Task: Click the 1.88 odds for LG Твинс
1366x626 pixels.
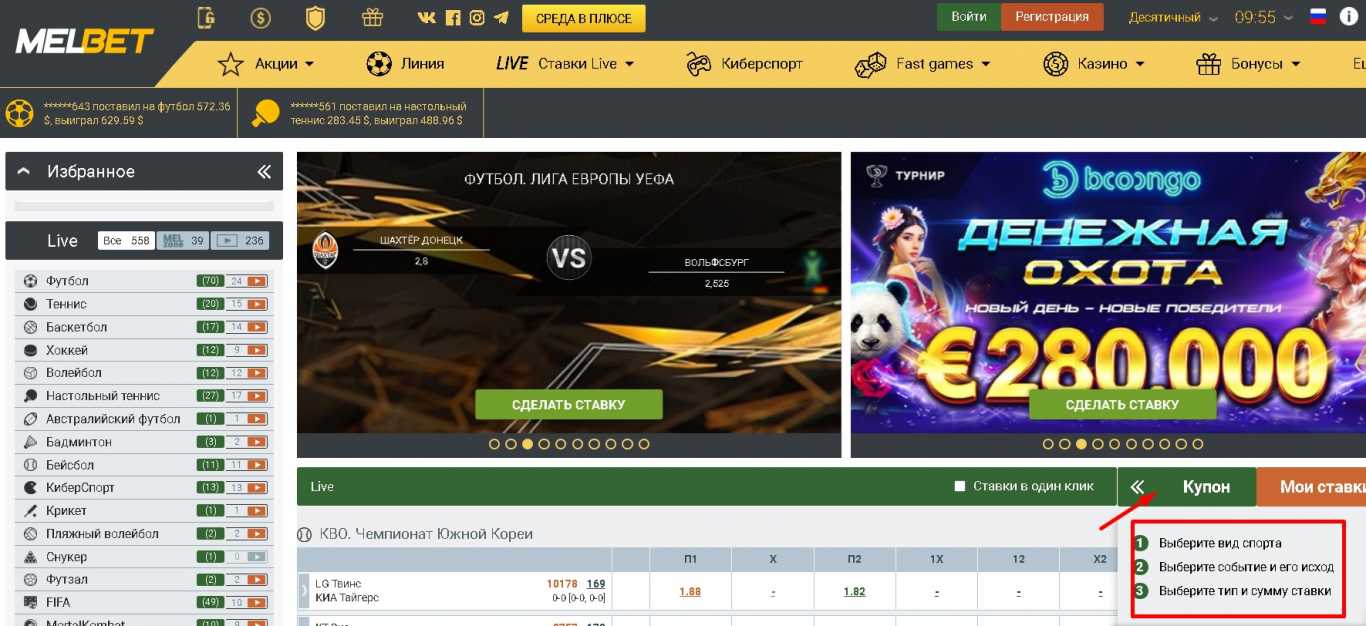Action: (x=690, y=592)
